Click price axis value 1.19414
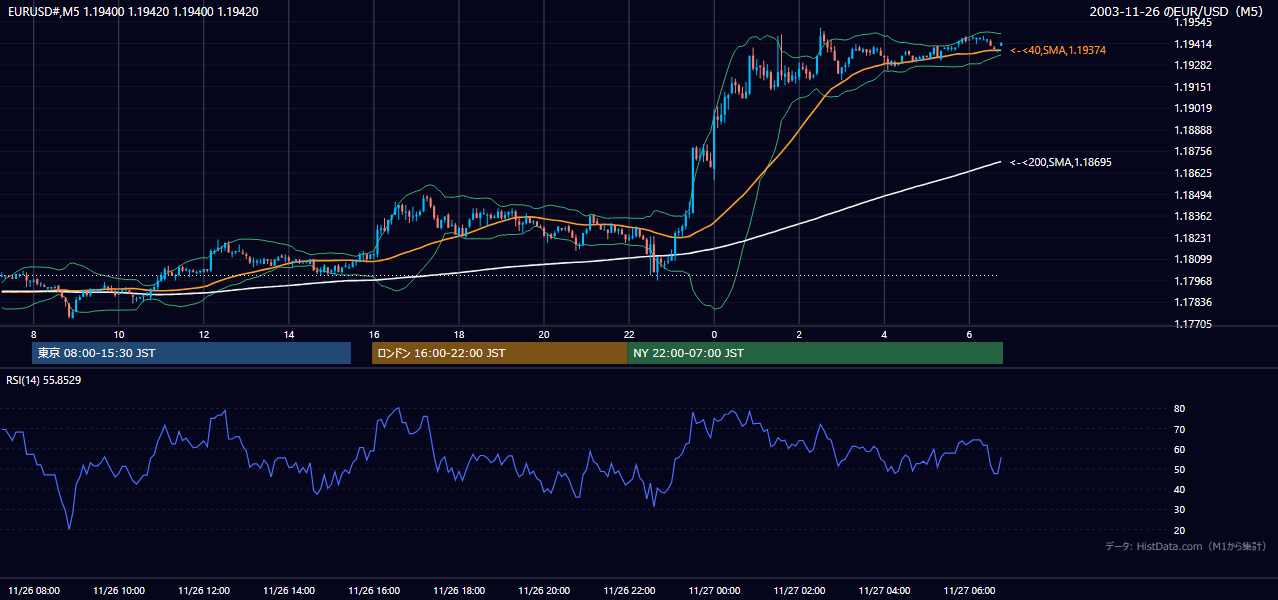The image size is (1278, 600). 1193,44
